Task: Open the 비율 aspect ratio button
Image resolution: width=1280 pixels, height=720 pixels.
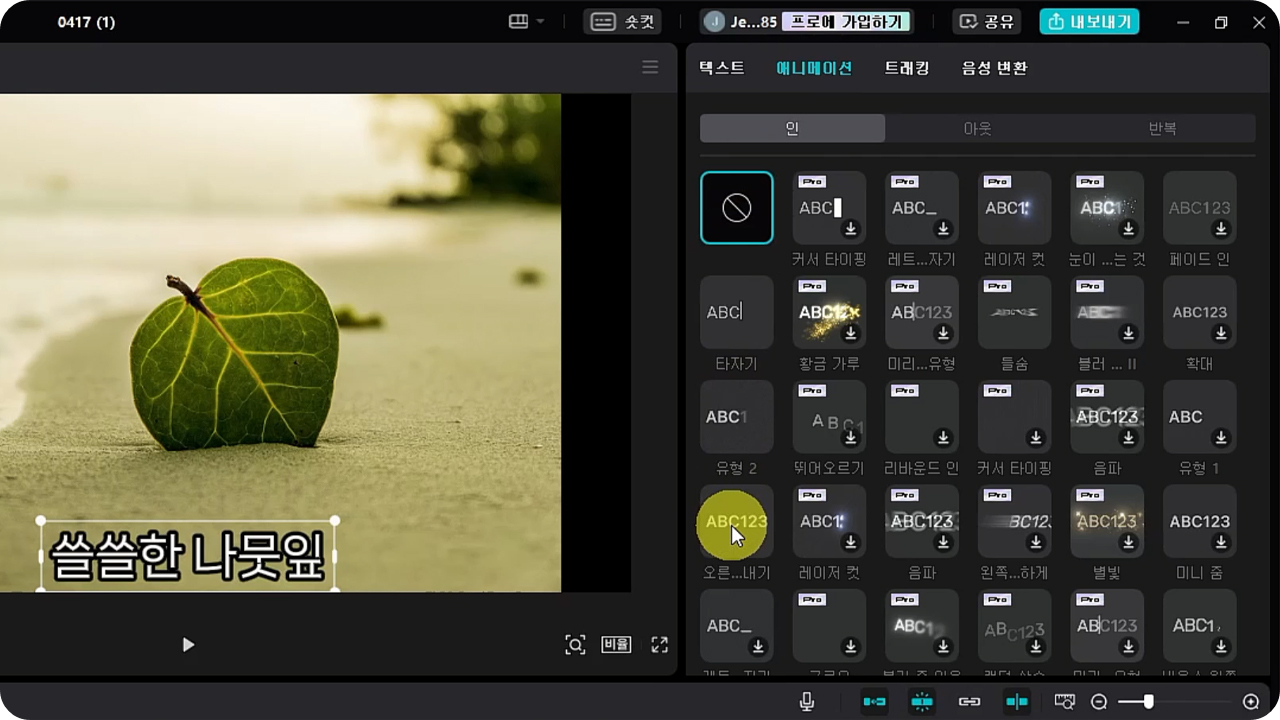Action: (x=616, y=645)
